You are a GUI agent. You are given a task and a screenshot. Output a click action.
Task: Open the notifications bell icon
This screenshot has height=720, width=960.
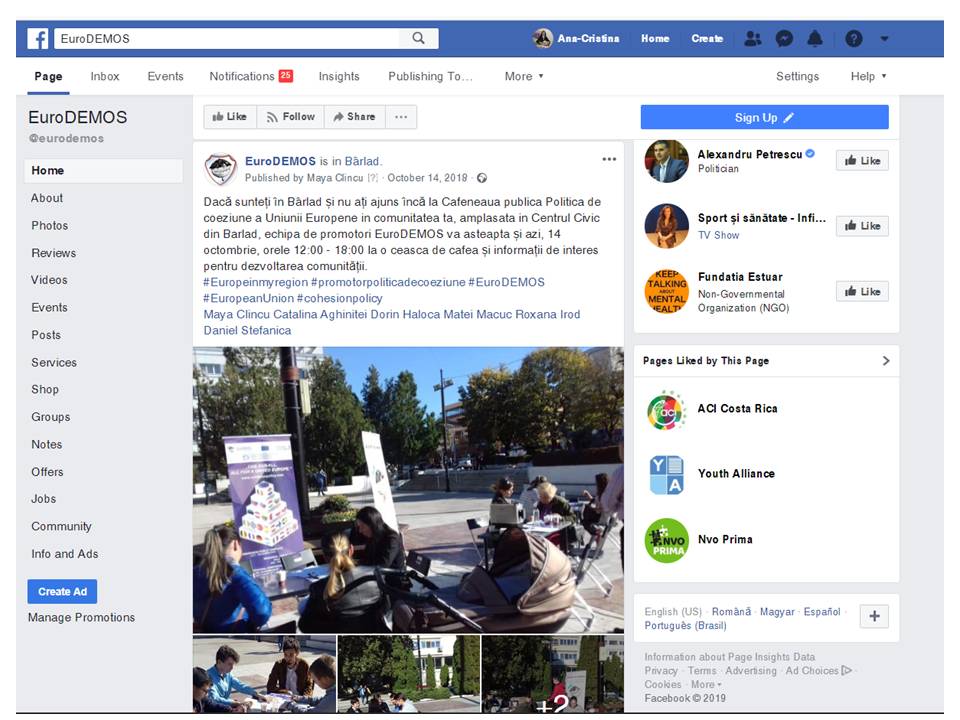point(815,39)
